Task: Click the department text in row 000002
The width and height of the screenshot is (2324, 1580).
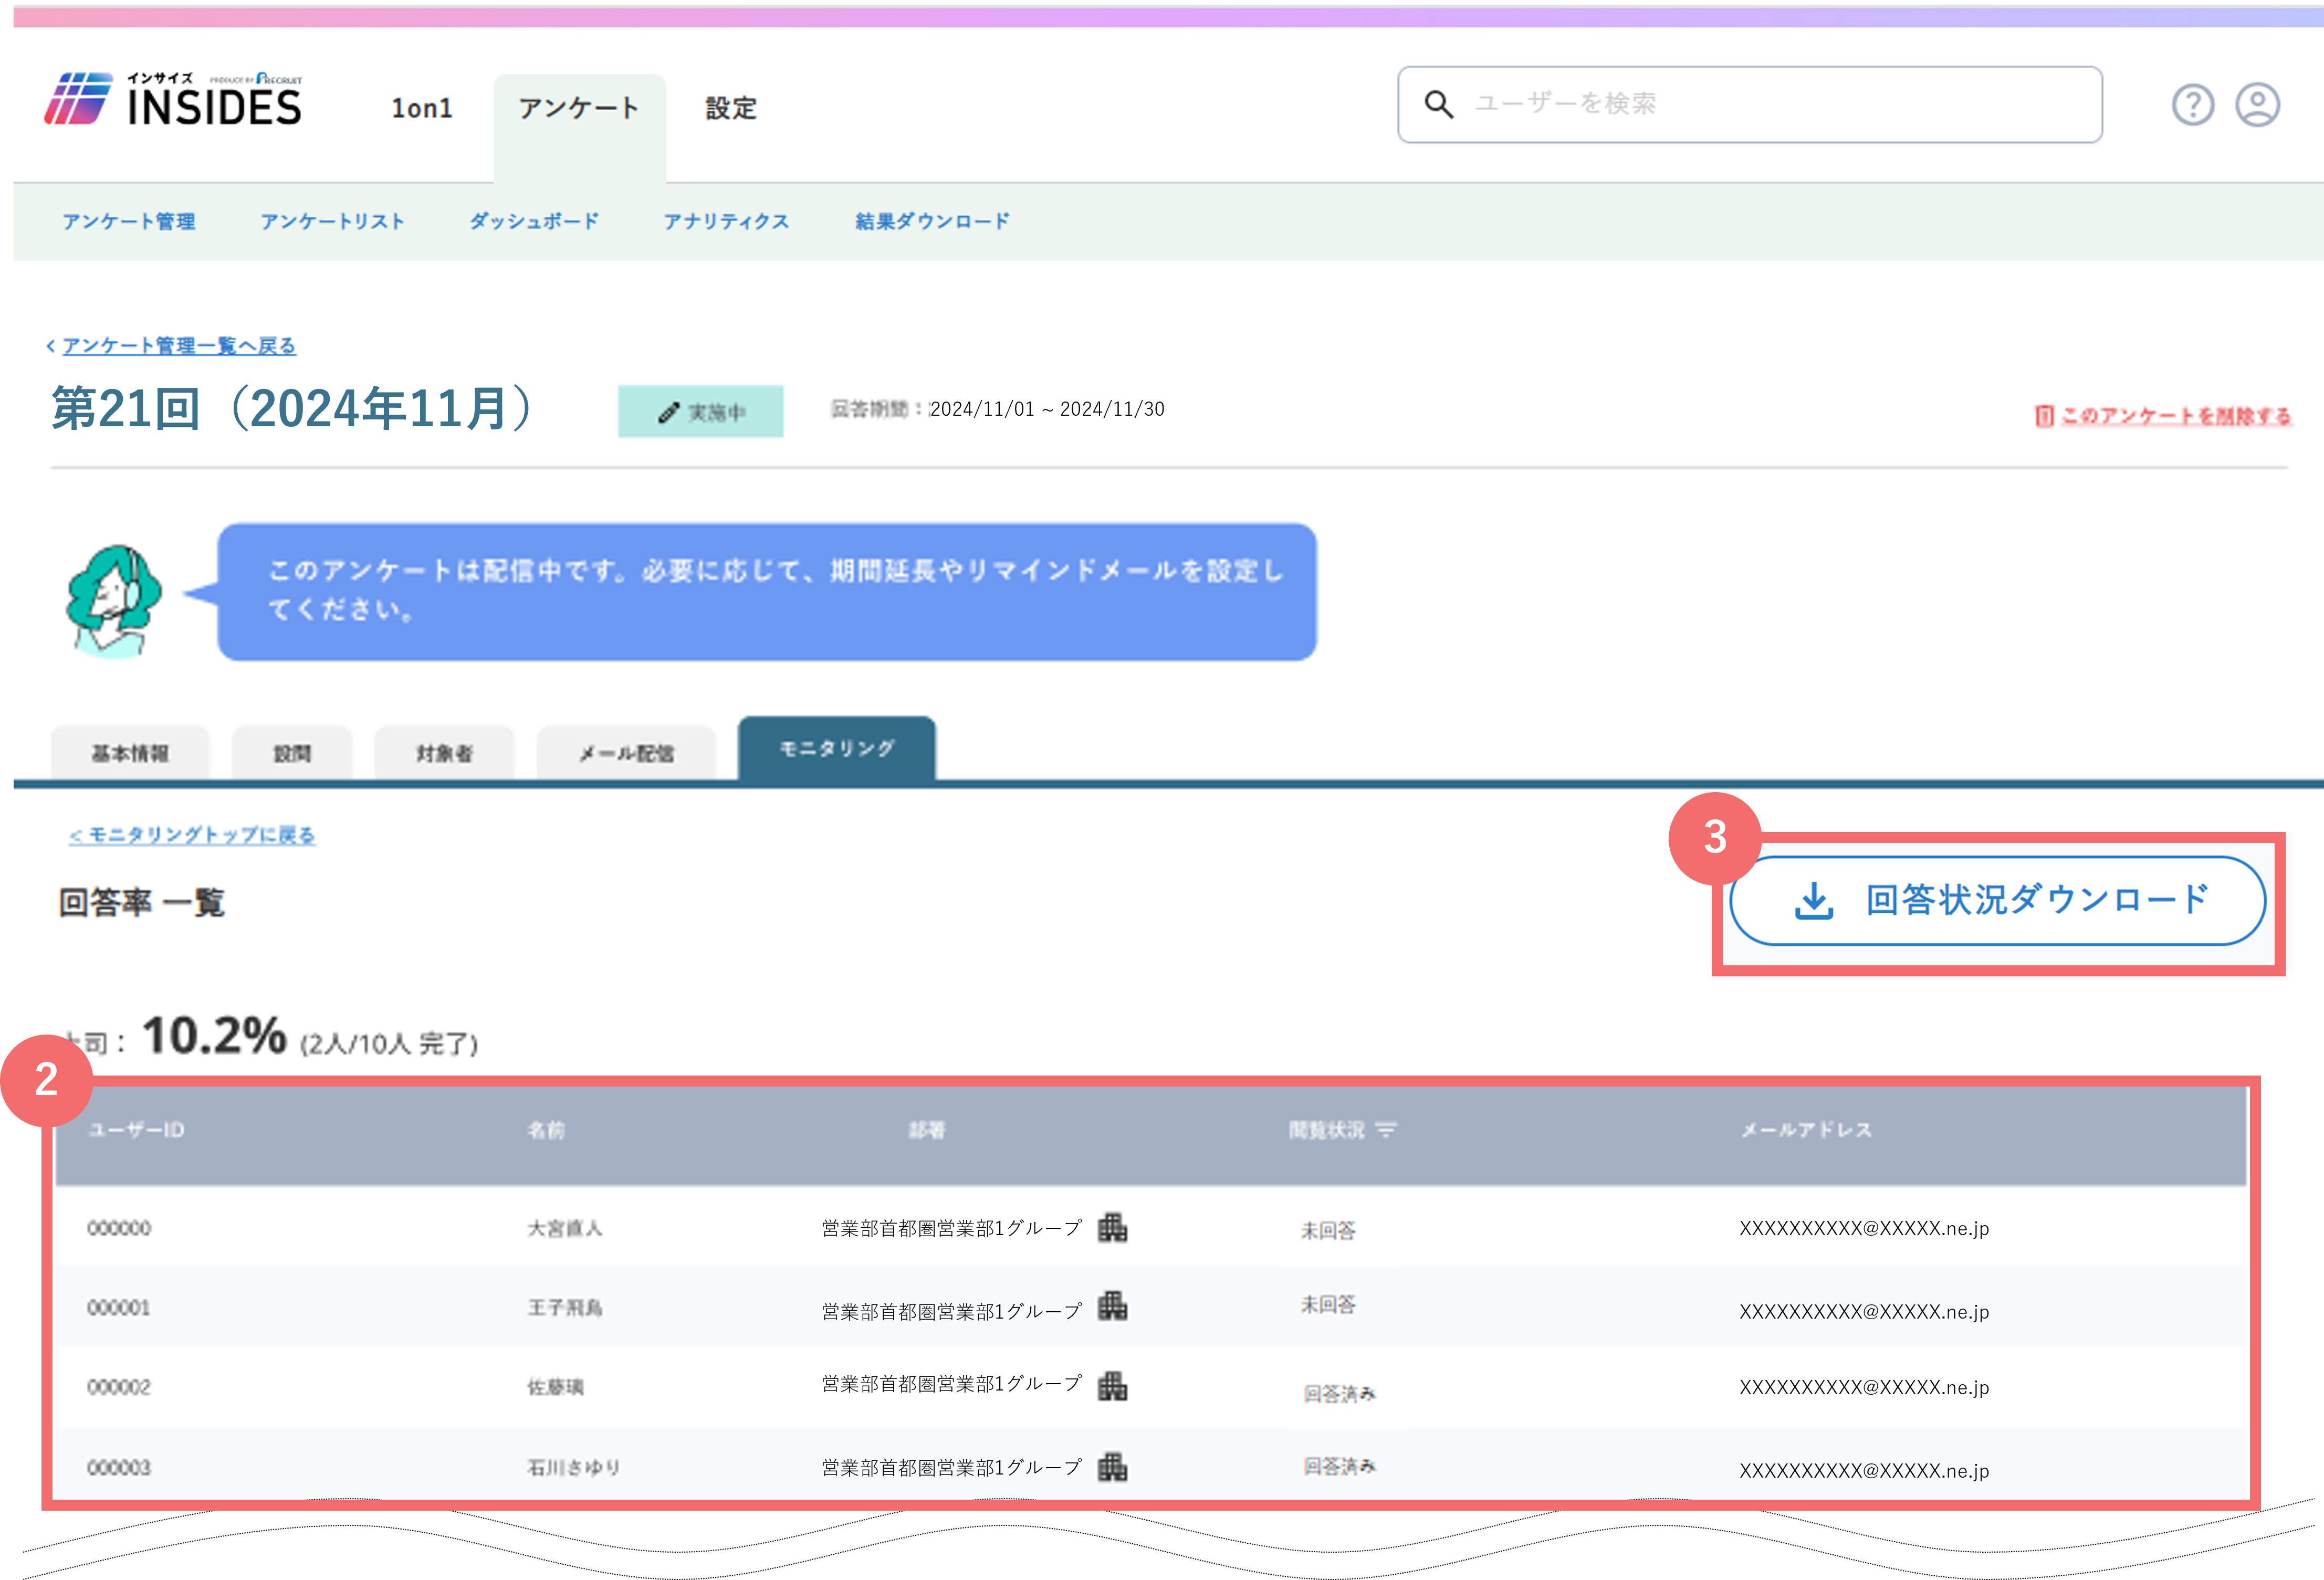Action: point(951,1383)
